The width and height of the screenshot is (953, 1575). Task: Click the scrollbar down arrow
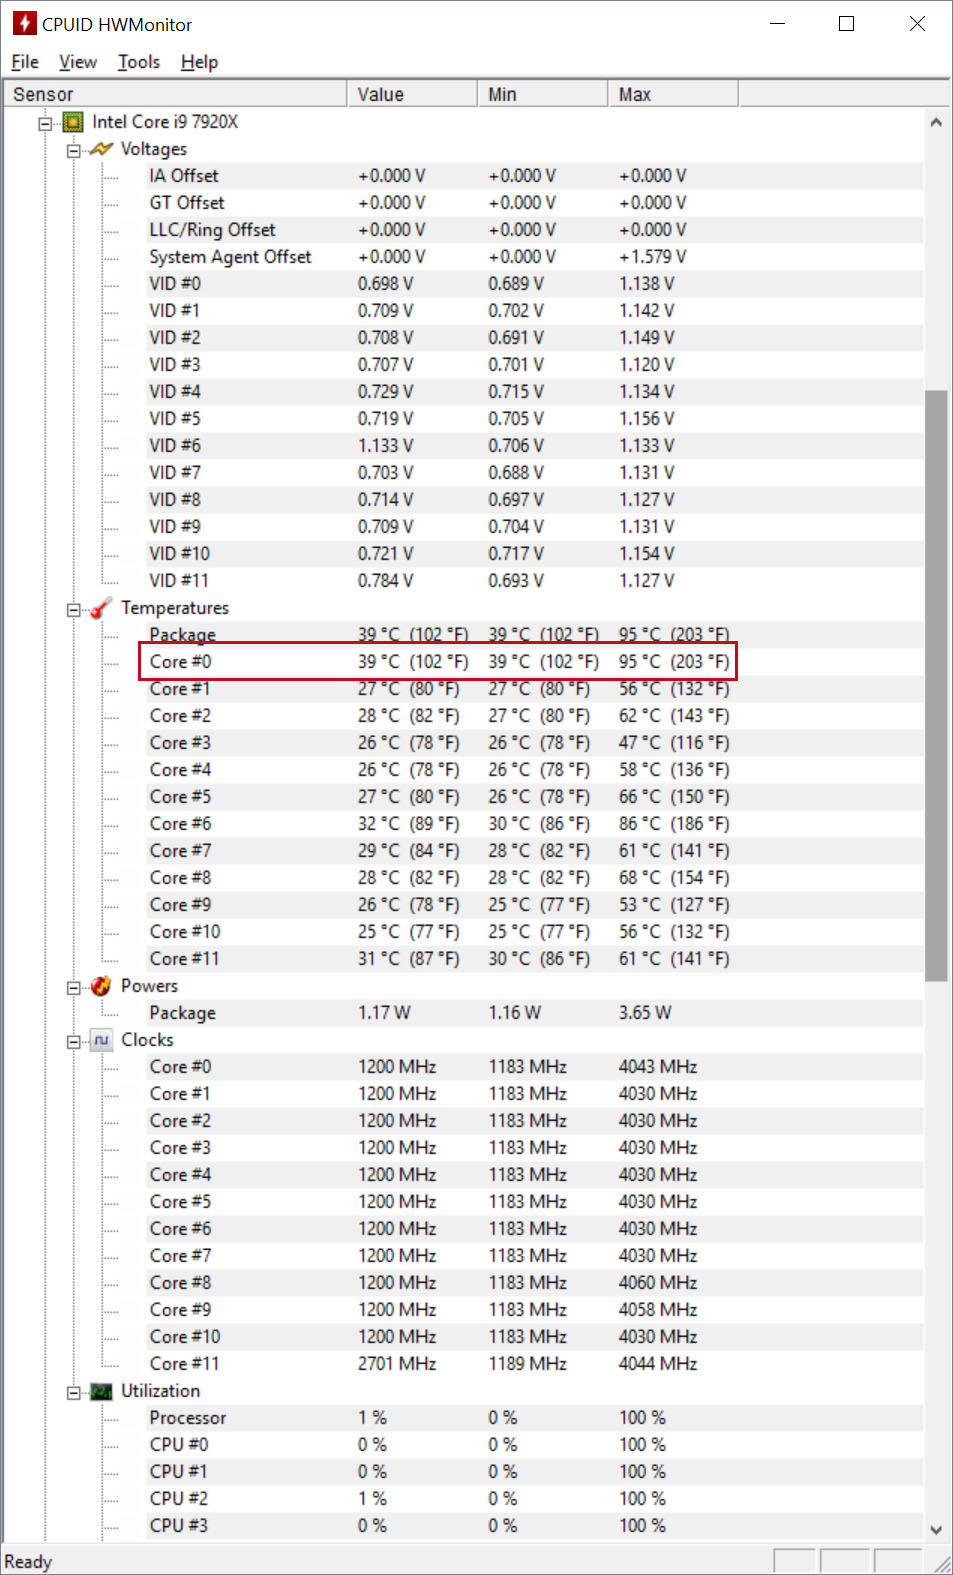point(936,1529)
